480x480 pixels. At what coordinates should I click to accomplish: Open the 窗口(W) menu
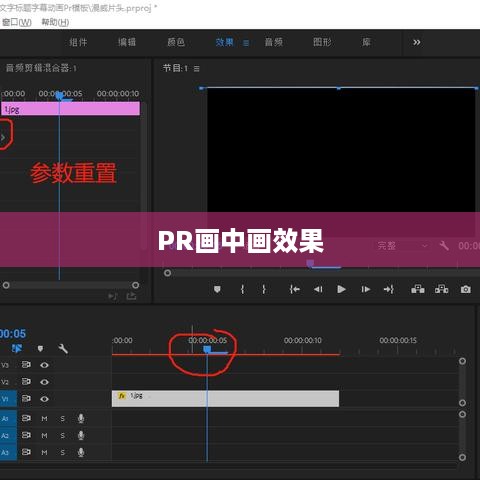[16, 22]
